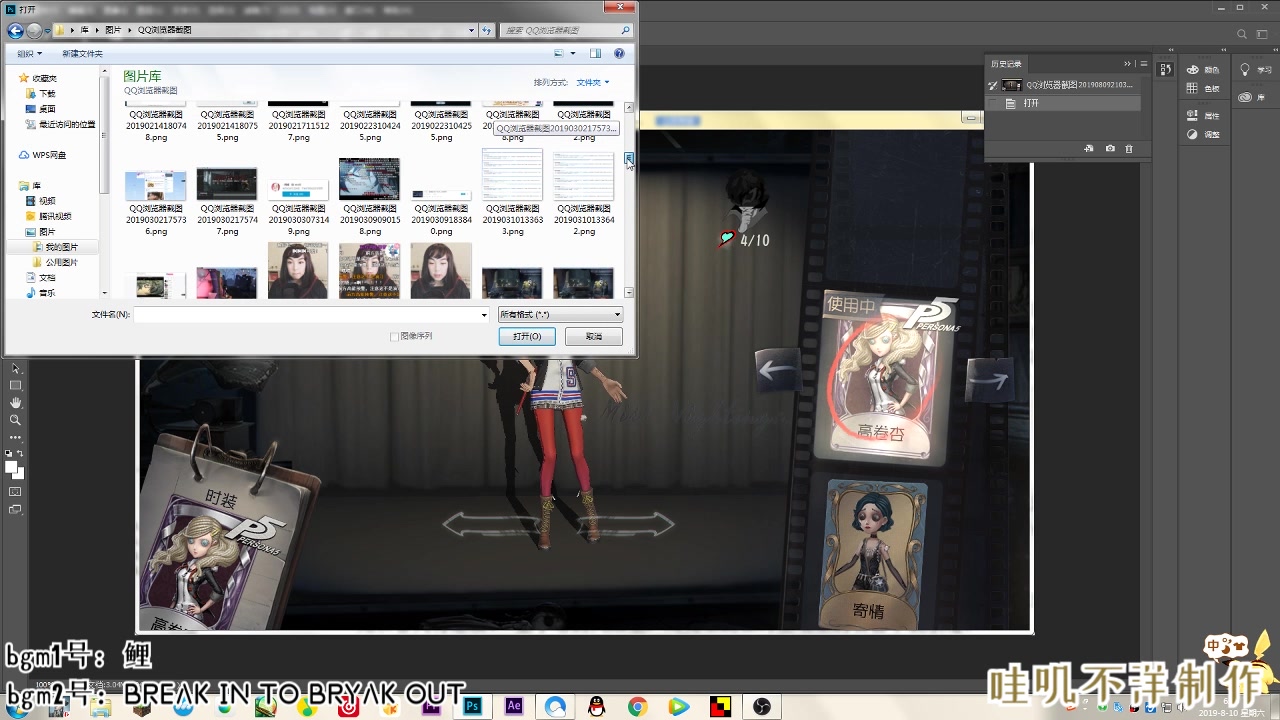
Task: Open the Properties panel
Action: (1204, 116)
